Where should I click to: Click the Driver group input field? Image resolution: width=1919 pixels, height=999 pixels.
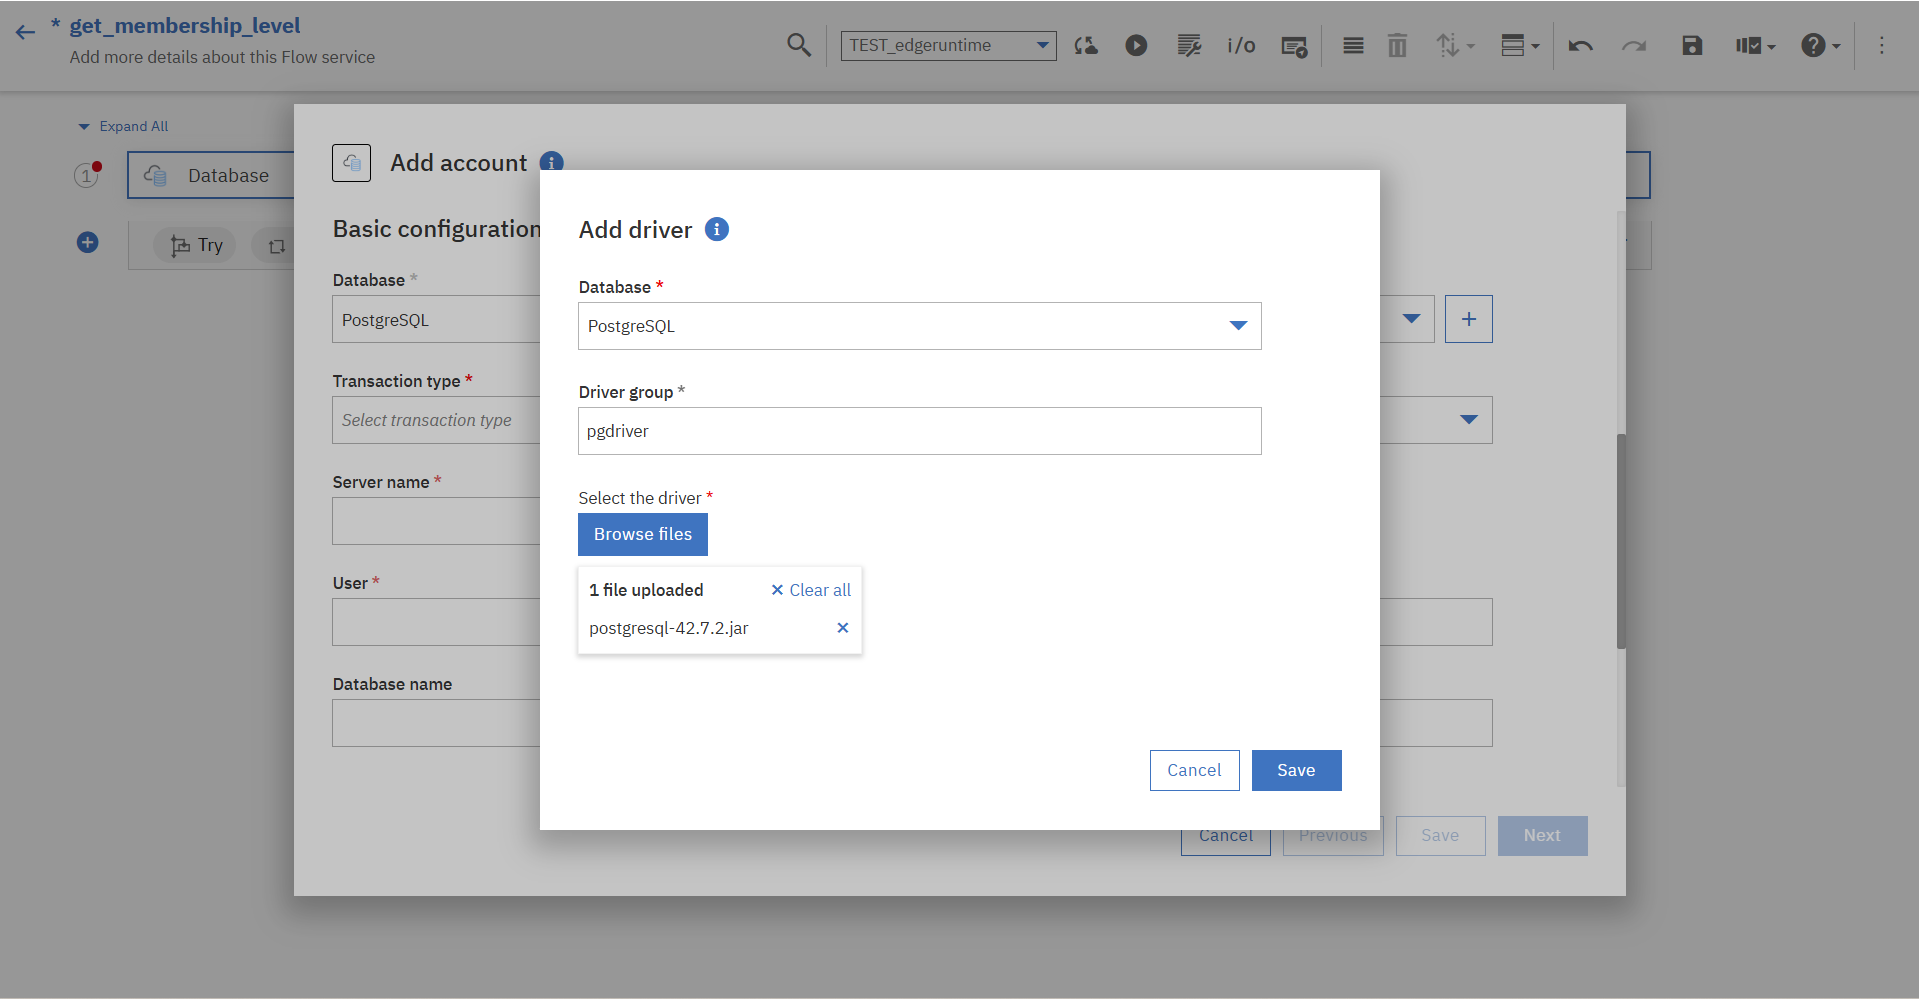920,431
